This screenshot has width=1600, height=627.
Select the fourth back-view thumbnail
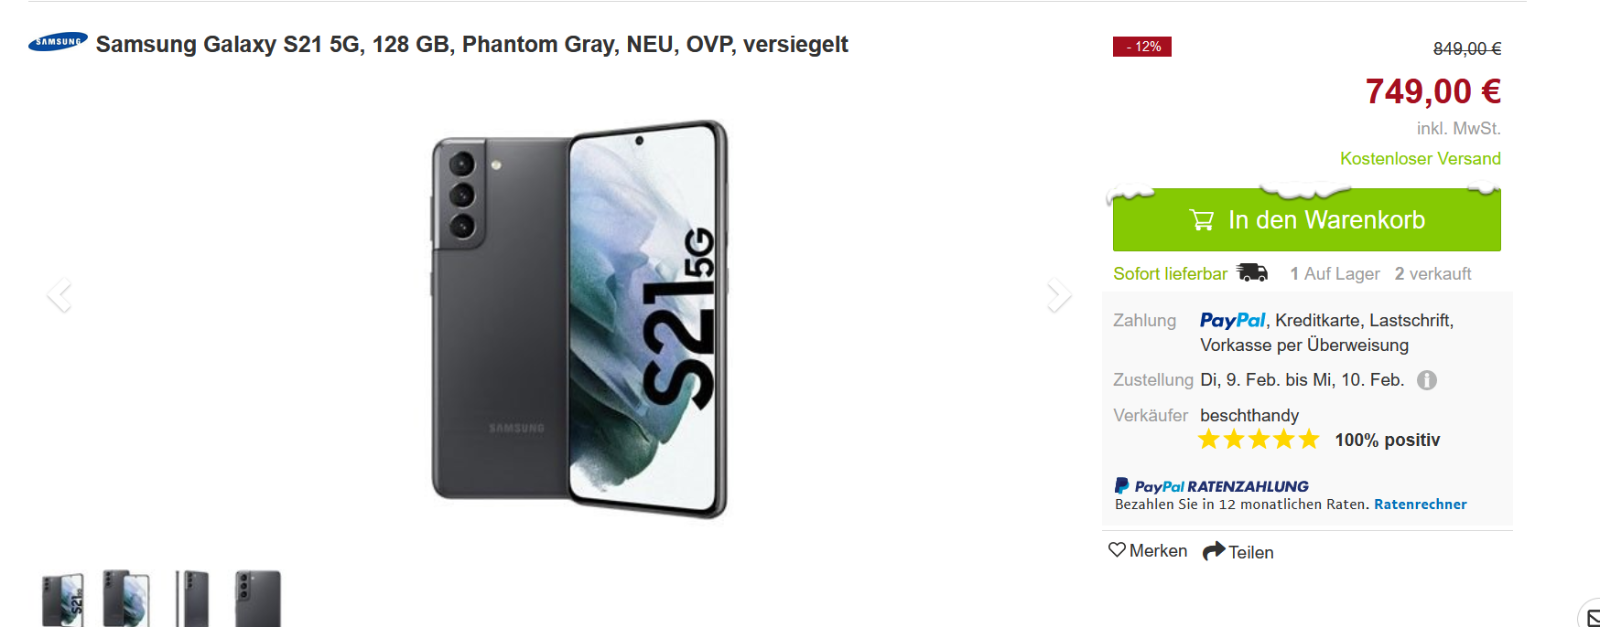[x=258, y=599]
